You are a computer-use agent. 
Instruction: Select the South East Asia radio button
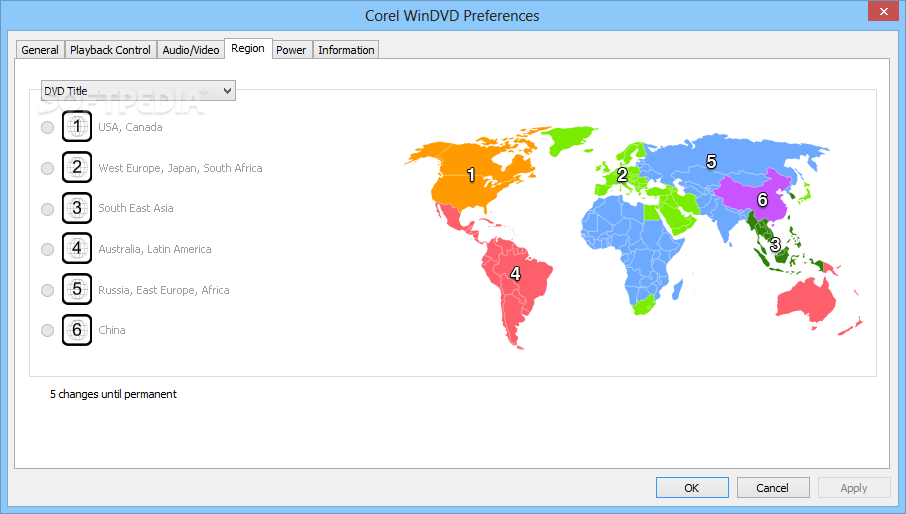coord(47,209)
